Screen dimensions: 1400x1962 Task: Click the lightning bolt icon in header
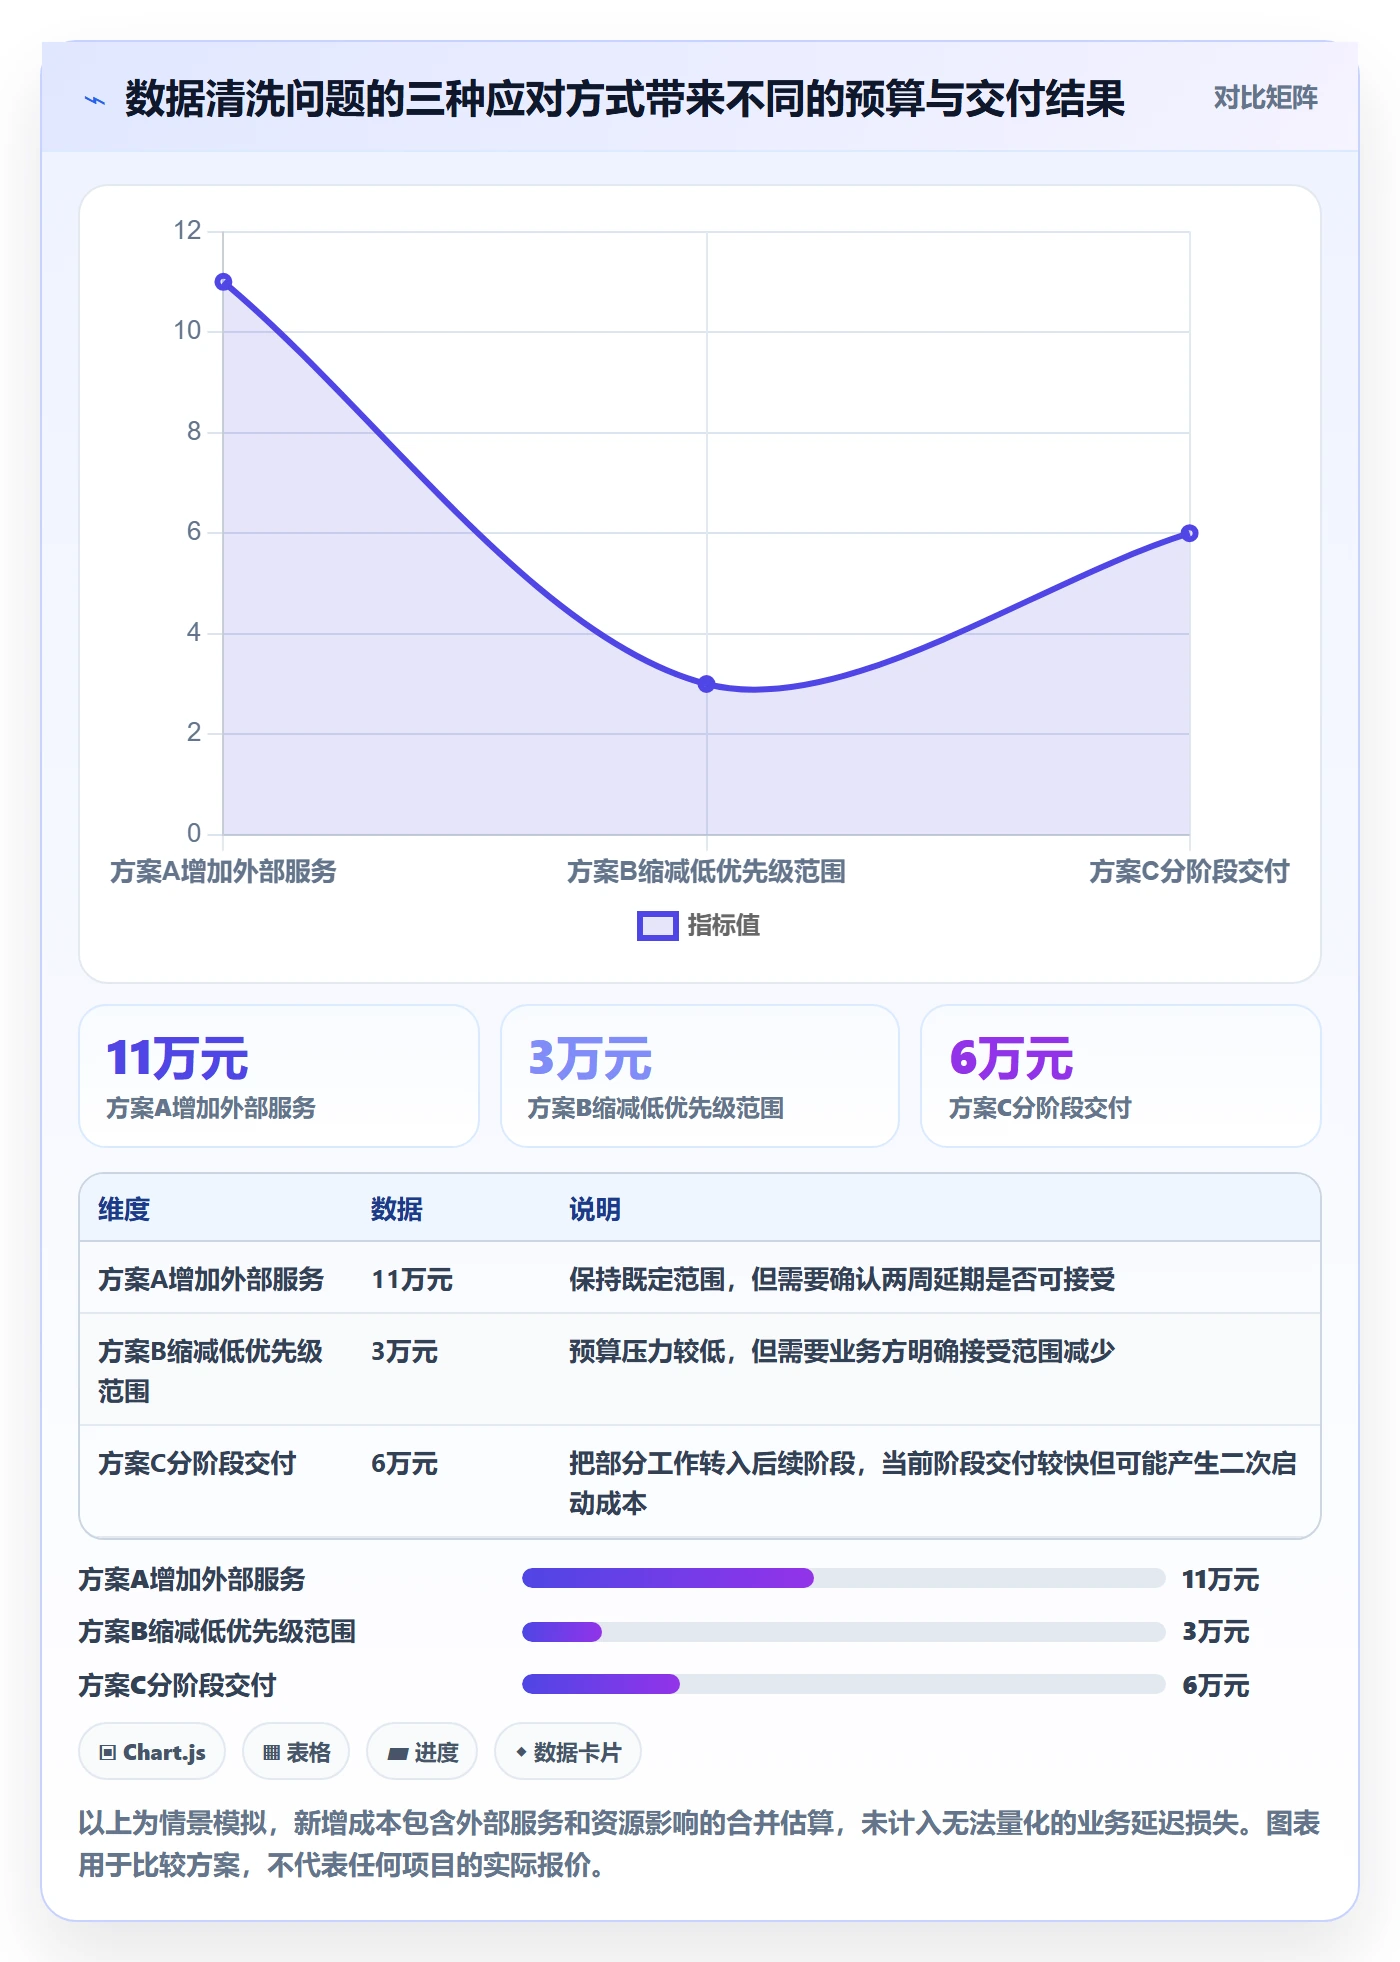pyautogui.click(x=95, y=100)
